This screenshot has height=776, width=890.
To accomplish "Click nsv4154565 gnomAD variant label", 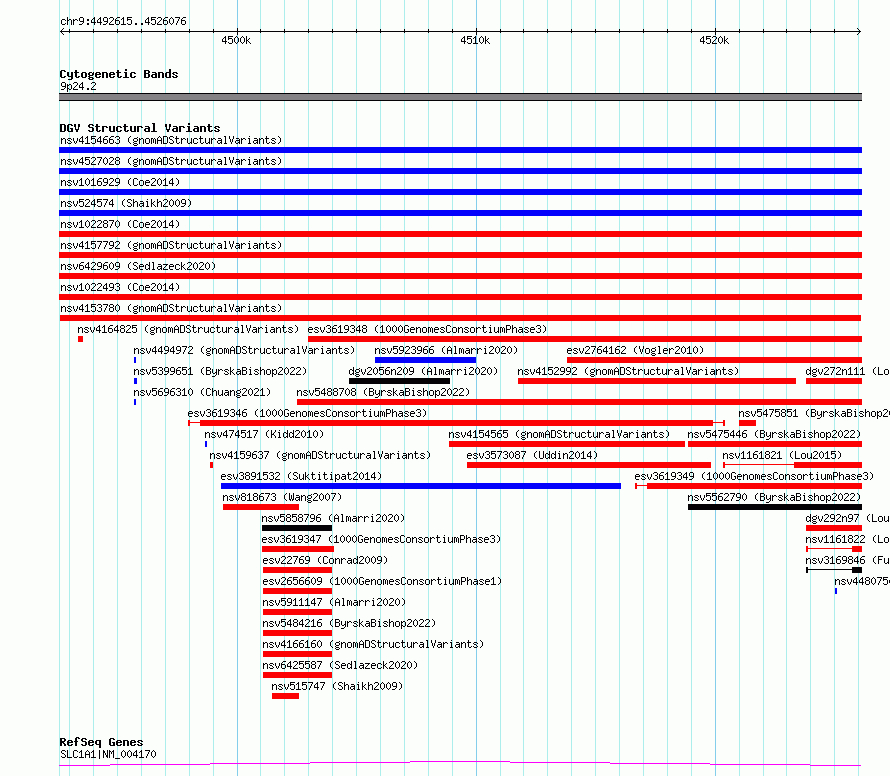I will click(559, 434).
